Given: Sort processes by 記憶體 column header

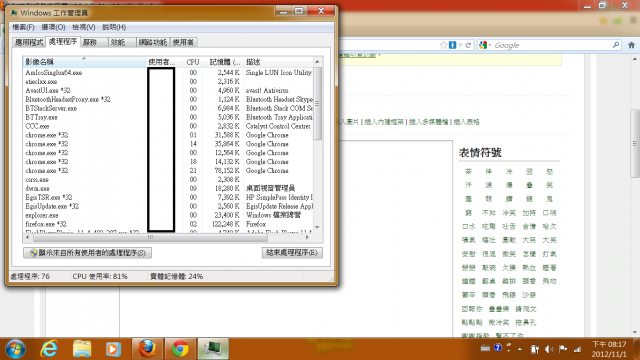Looking at the screenshot, I should coord(223,62).
